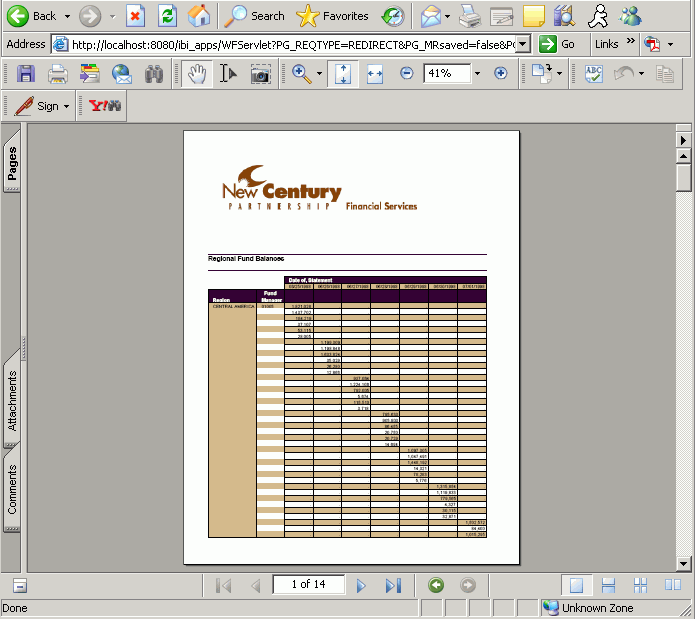Open the Attachments side tab

(12, 400)
